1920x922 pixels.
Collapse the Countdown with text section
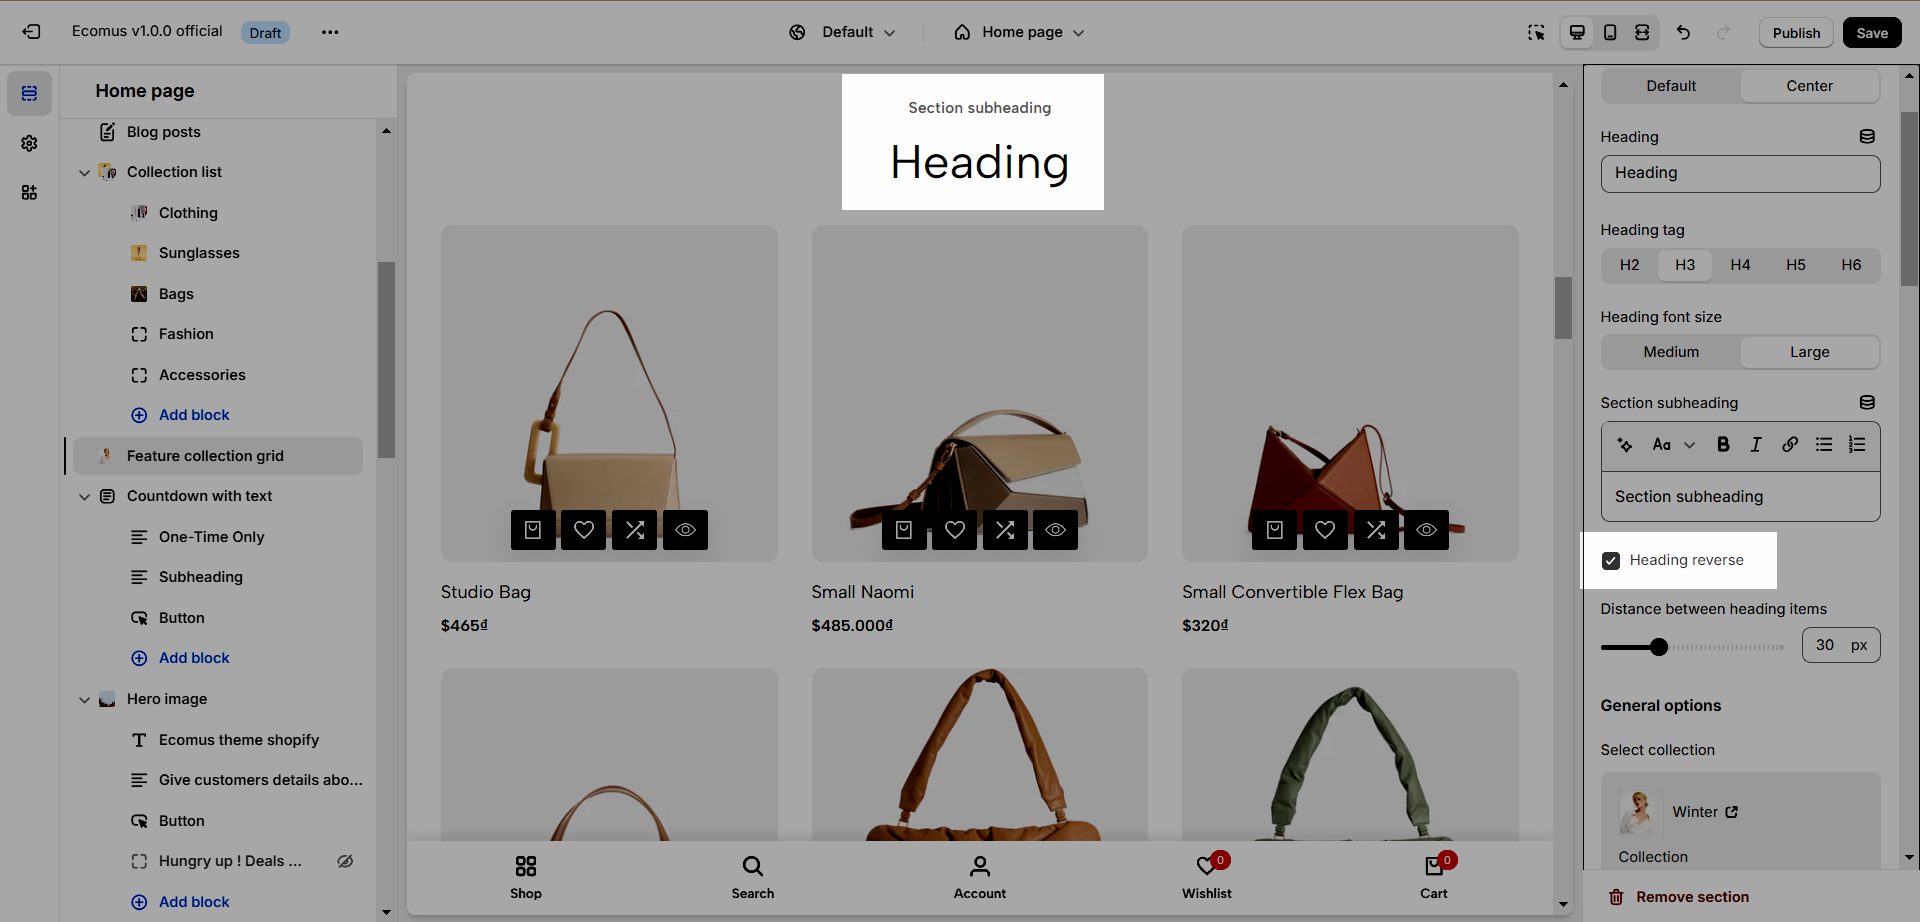84,497
